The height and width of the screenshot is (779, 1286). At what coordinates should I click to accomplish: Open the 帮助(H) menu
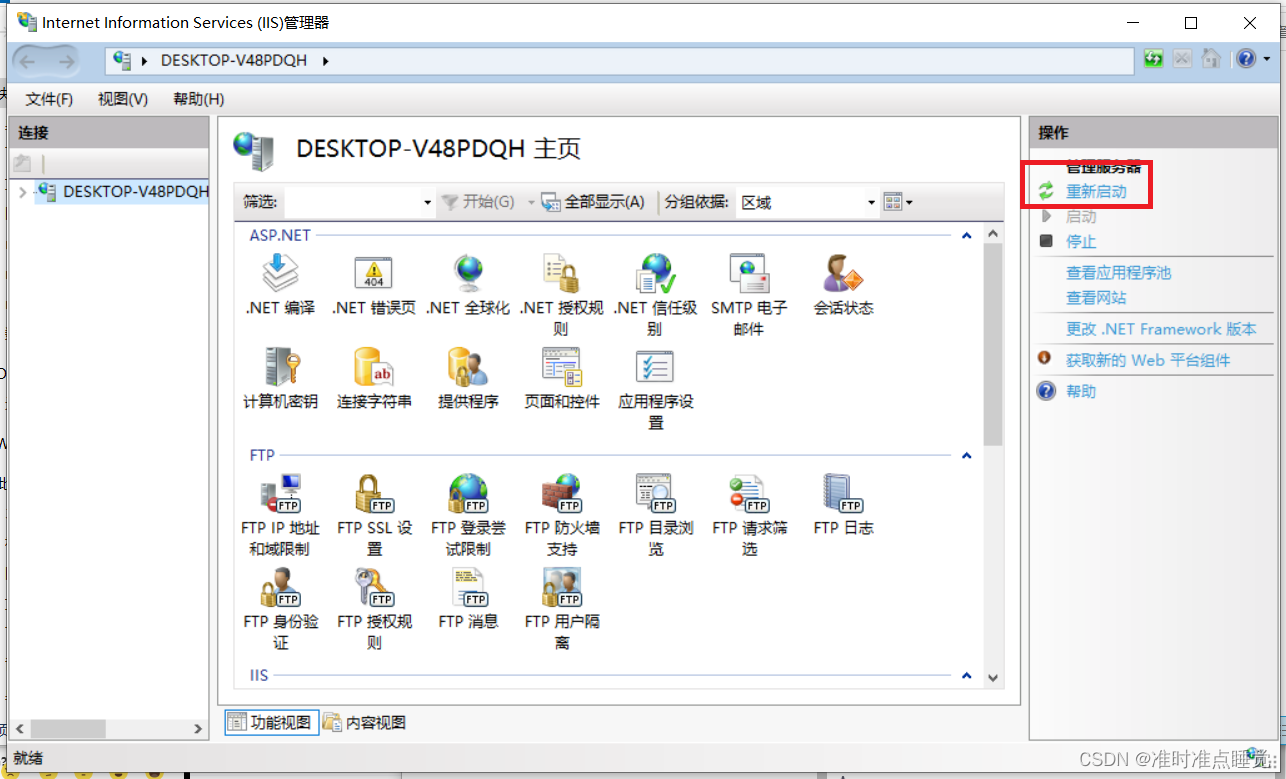click(x=198, y=99)
